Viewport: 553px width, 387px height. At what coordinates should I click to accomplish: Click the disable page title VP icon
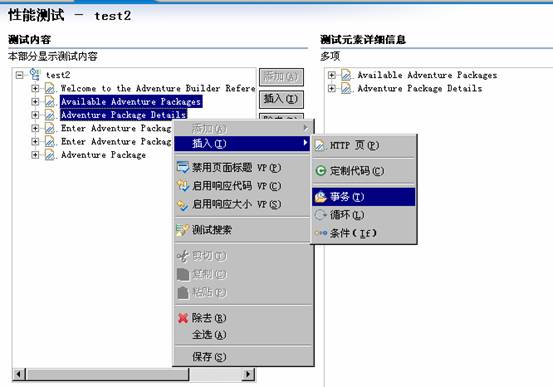click(x=183, y=167)
